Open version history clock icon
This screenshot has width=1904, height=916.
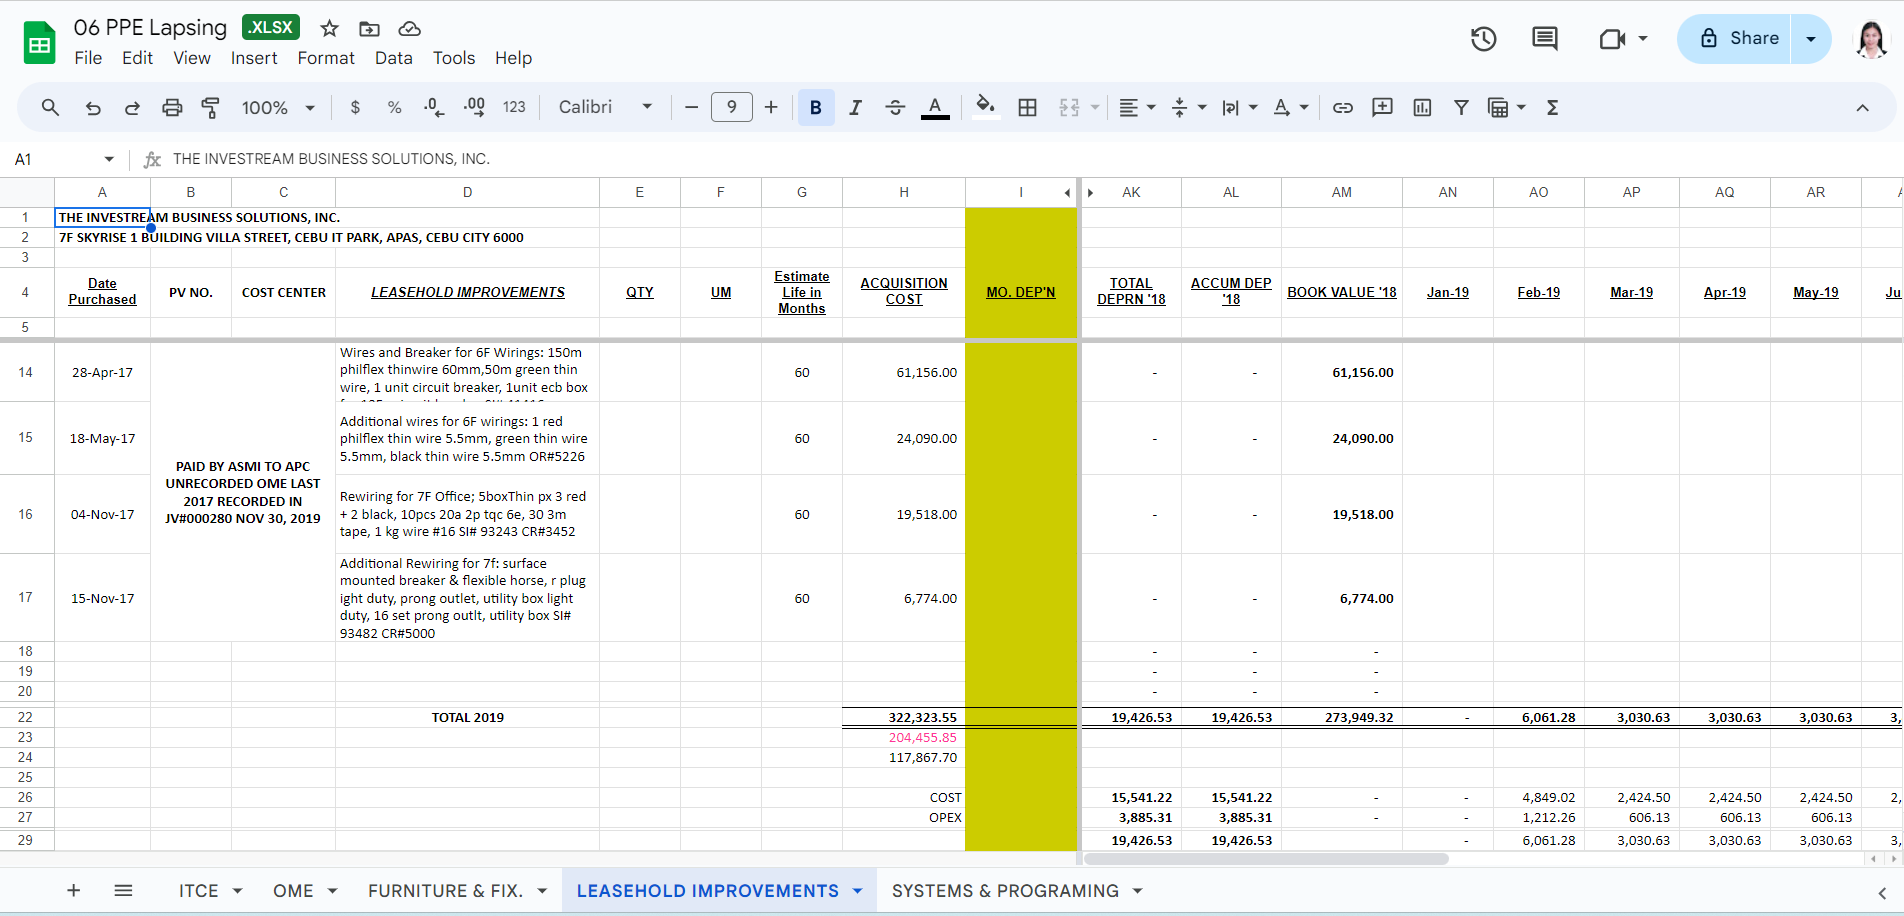pos(1483,39)
